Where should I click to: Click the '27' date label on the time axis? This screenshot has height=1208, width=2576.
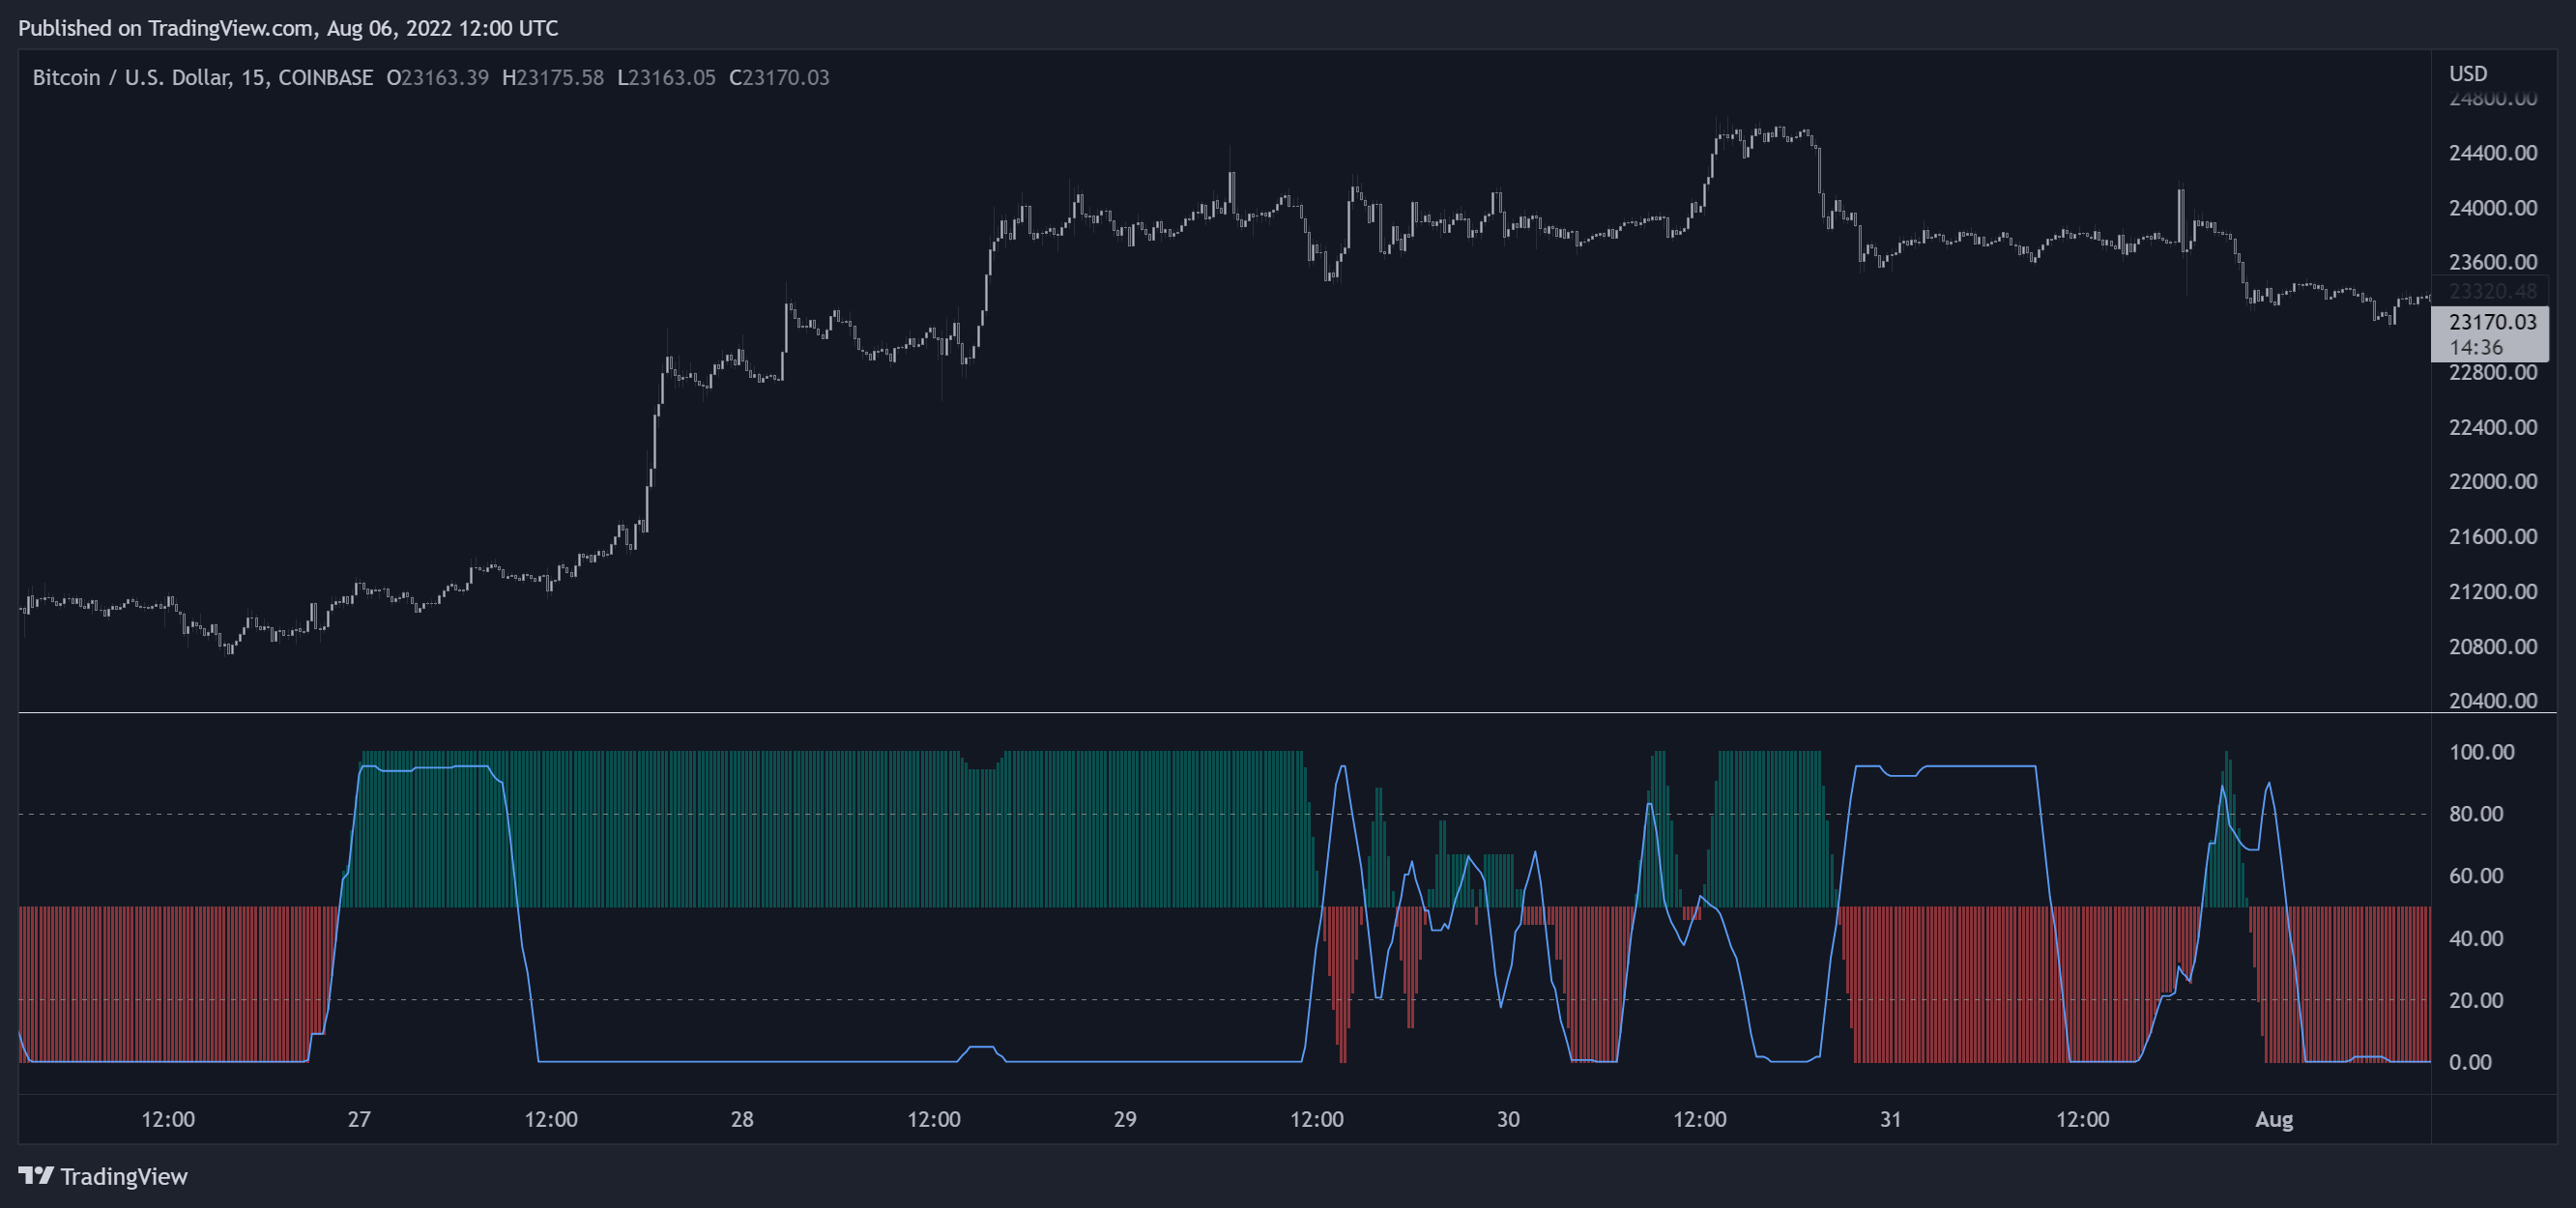point(359,1119)
